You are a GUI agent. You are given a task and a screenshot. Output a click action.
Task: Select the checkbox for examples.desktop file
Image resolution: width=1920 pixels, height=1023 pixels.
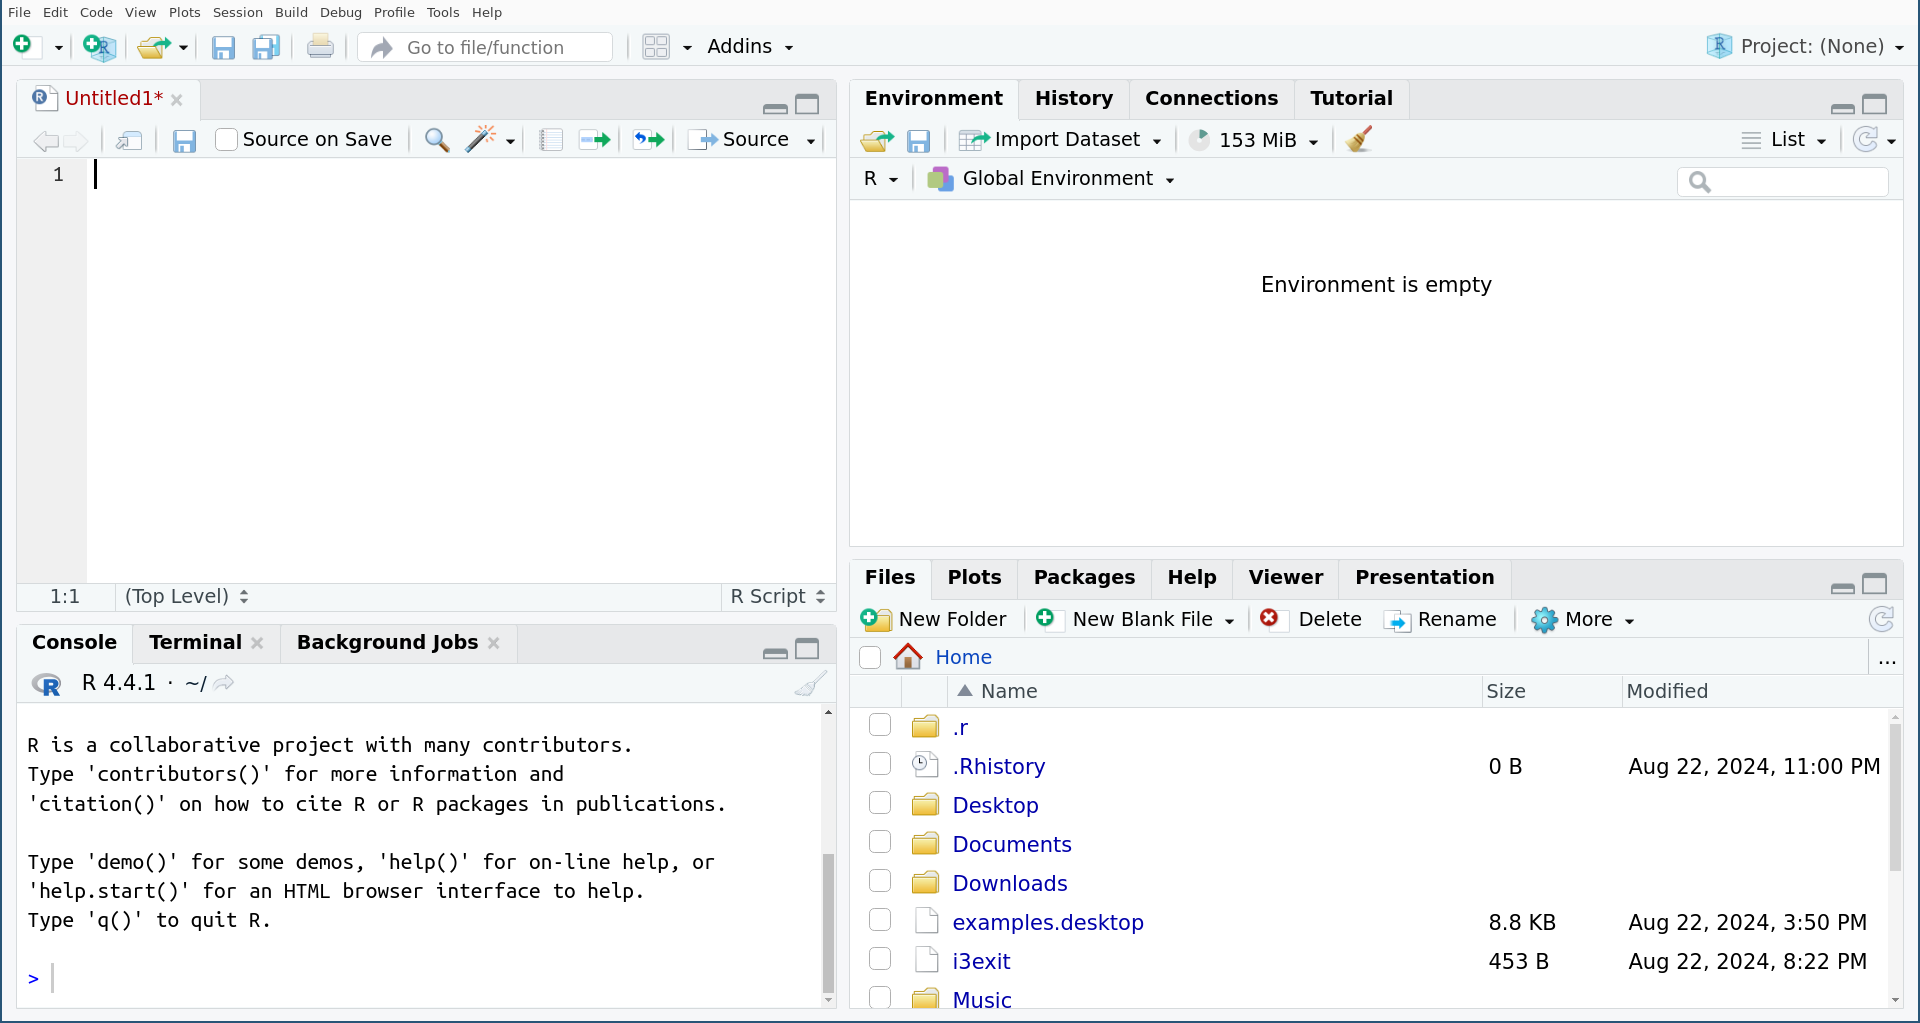tap(880, 921)
